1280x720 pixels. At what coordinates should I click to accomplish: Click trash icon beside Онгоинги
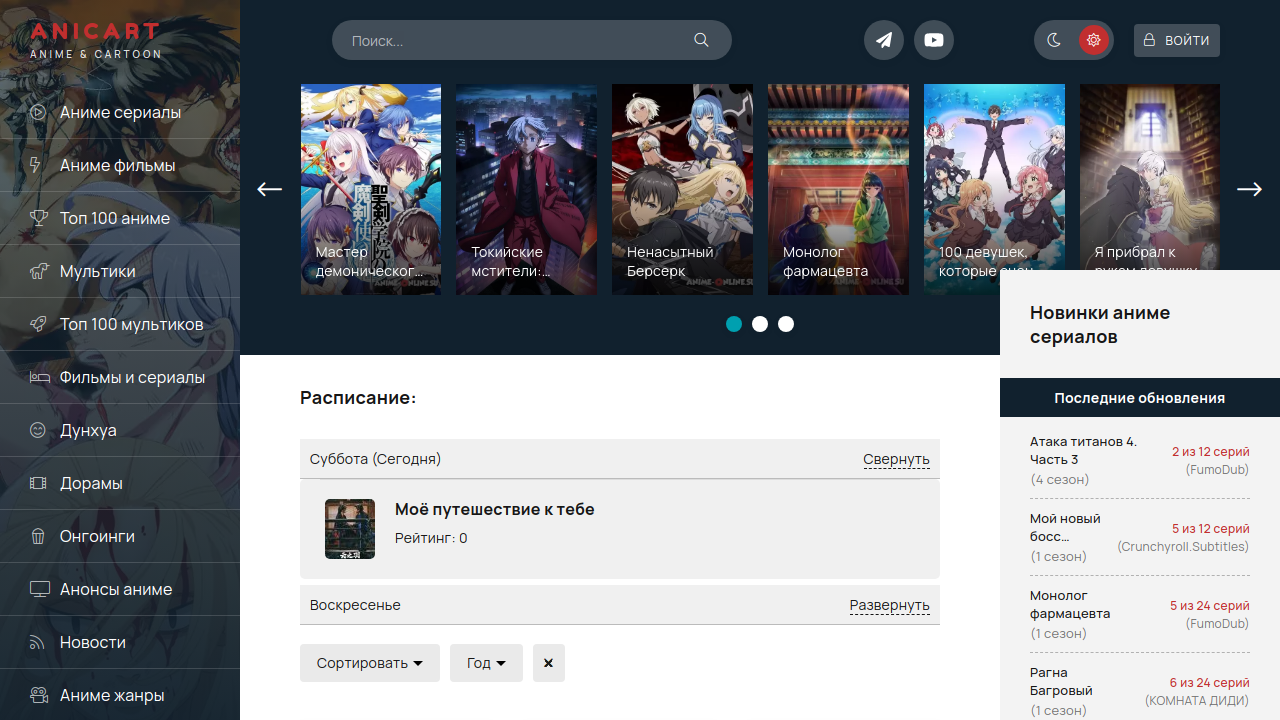click(x=38, y=536)
